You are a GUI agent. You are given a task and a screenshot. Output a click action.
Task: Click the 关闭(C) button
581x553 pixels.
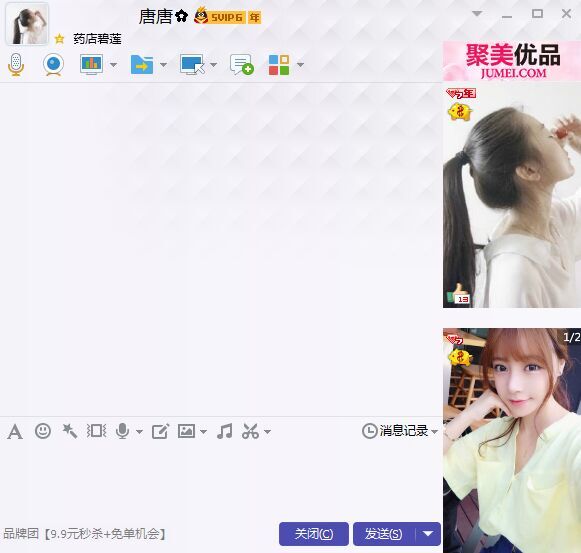tap(314, 534)
